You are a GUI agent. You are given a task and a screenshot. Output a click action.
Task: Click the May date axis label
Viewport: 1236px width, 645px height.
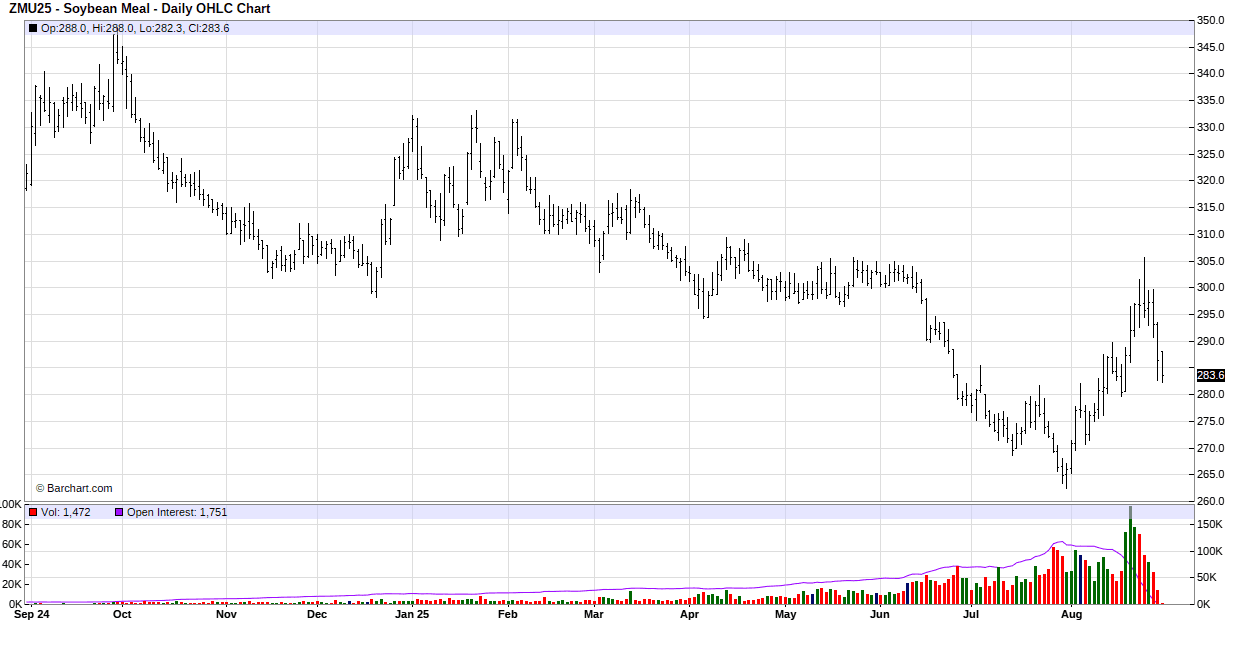click(x=786, y=615)
